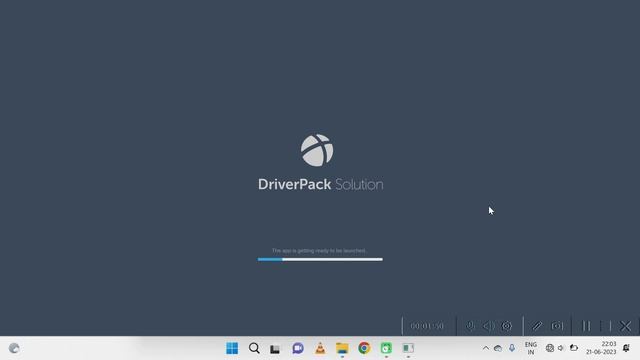Open the ENG IN language switcher
The image size is (640, 360).
coord(531,348)
